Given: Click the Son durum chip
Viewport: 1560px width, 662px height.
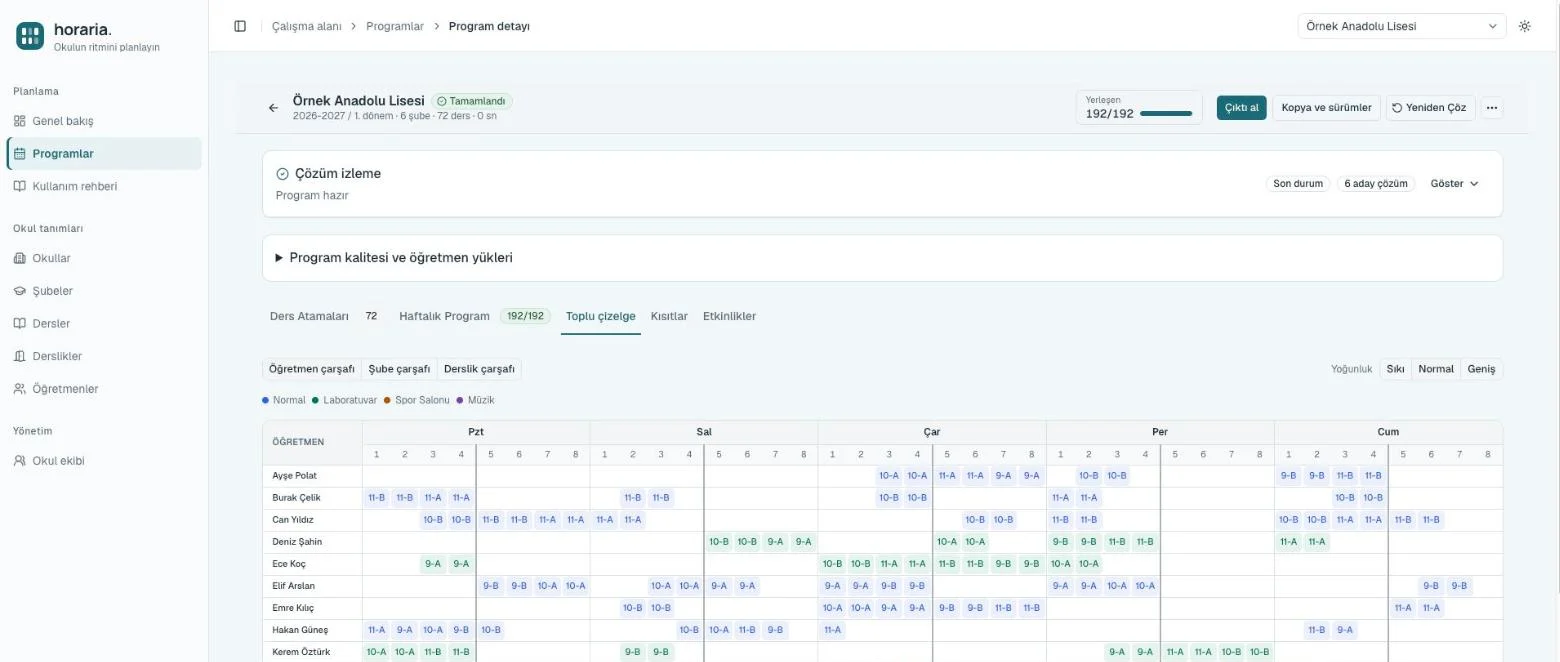Looking at the screenshot, I should click(x=1298, y=184).
